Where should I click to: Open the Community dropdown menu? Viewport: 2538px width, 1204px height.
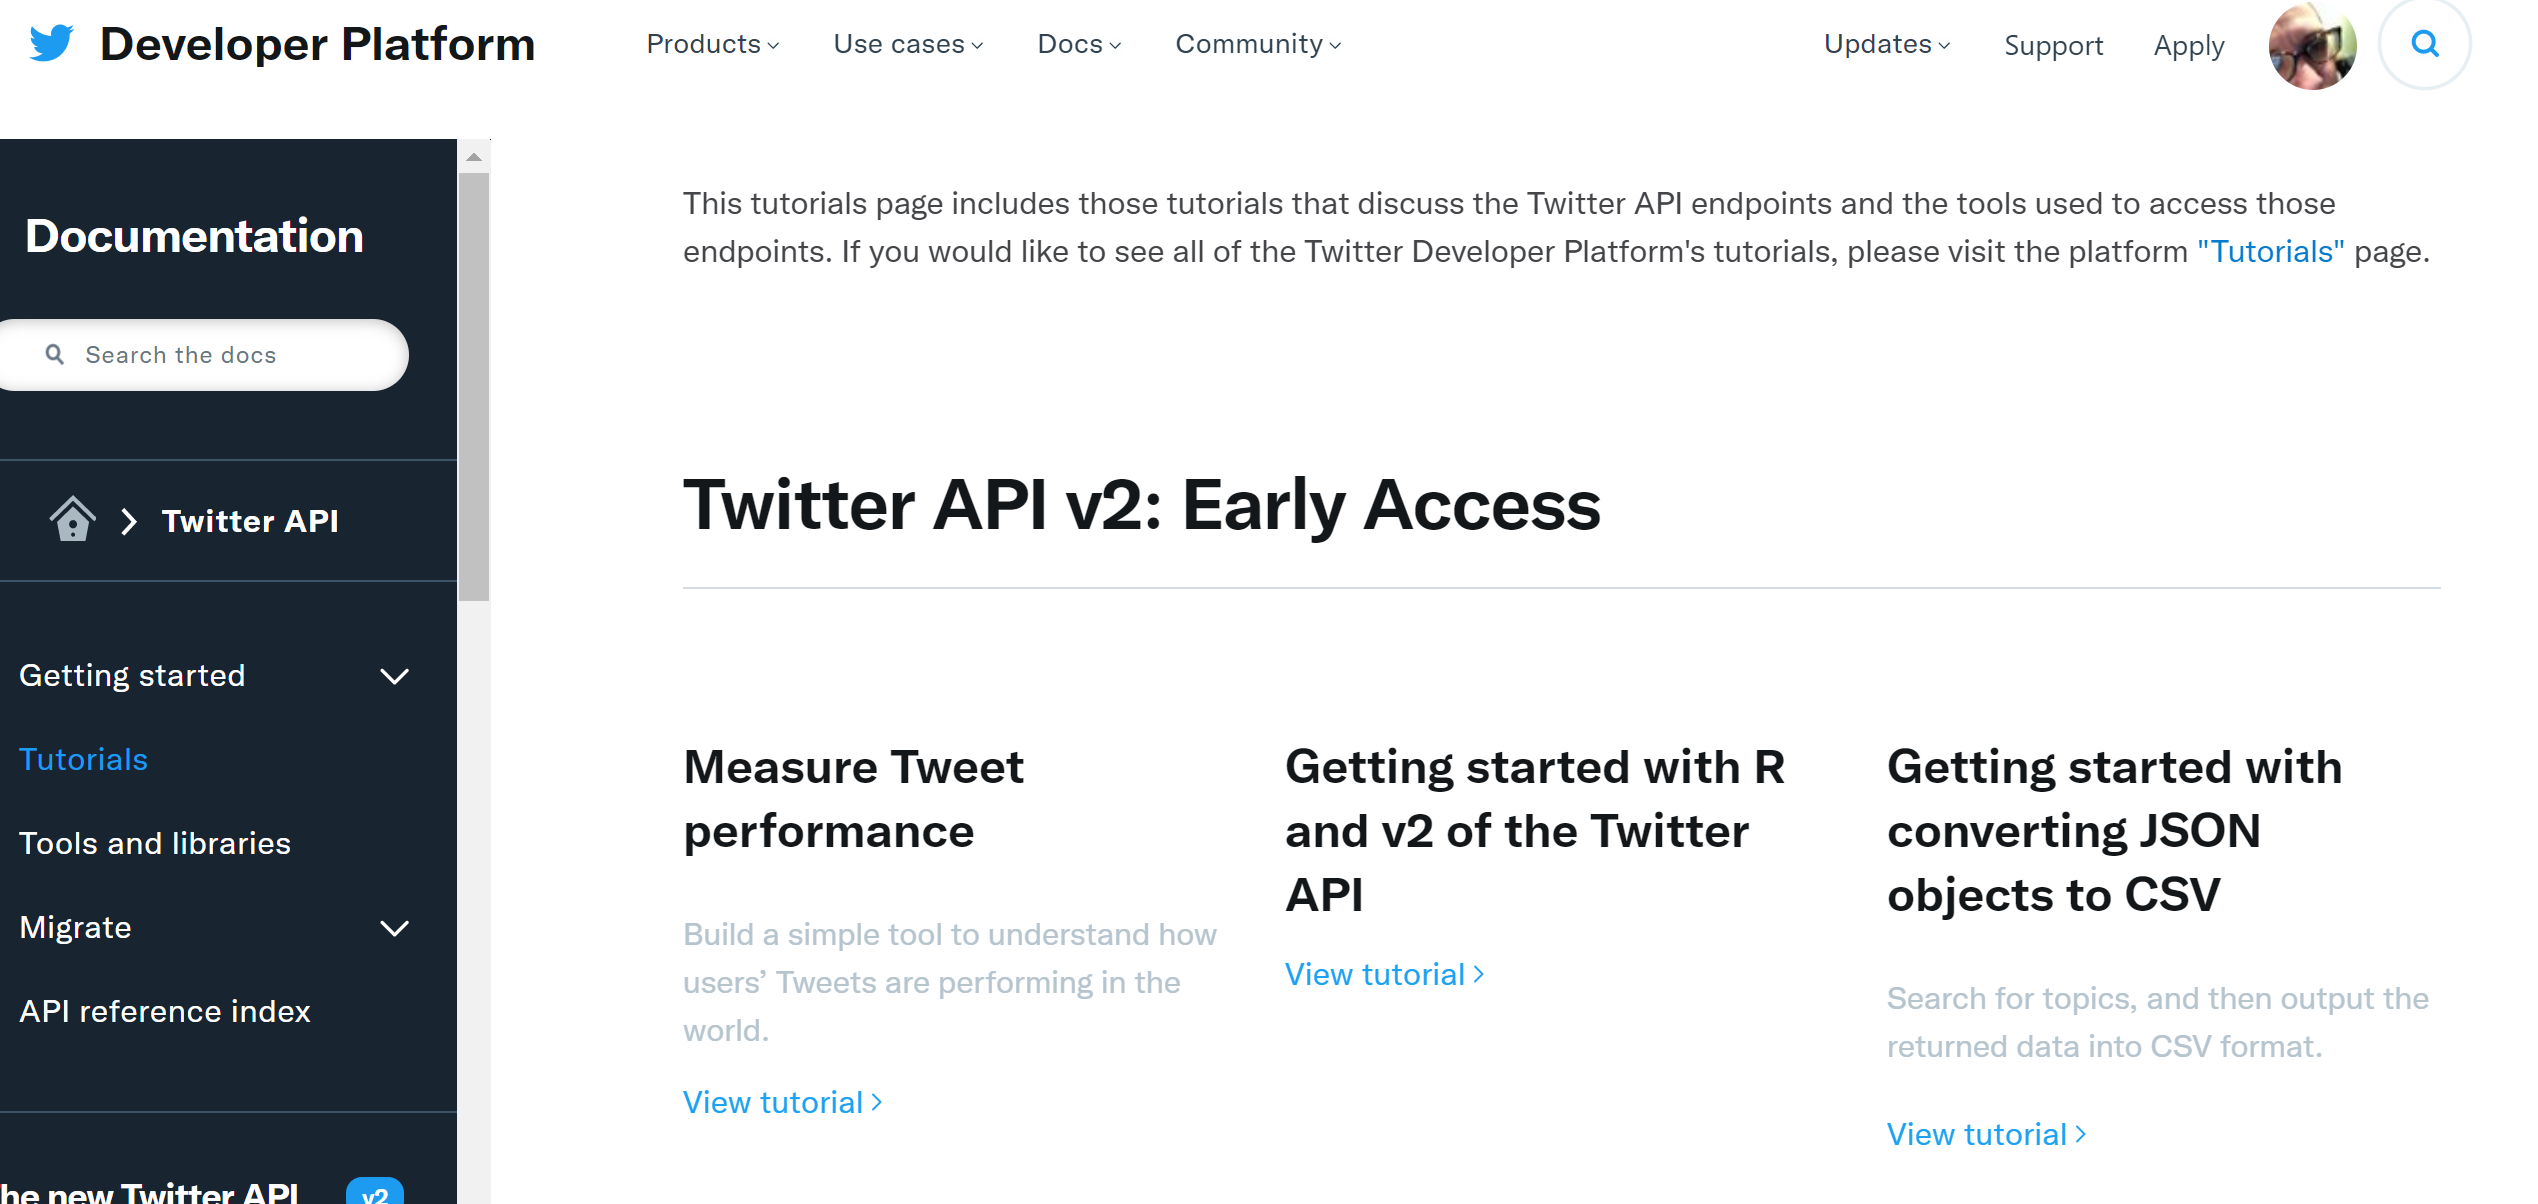tap(1257, 44)
